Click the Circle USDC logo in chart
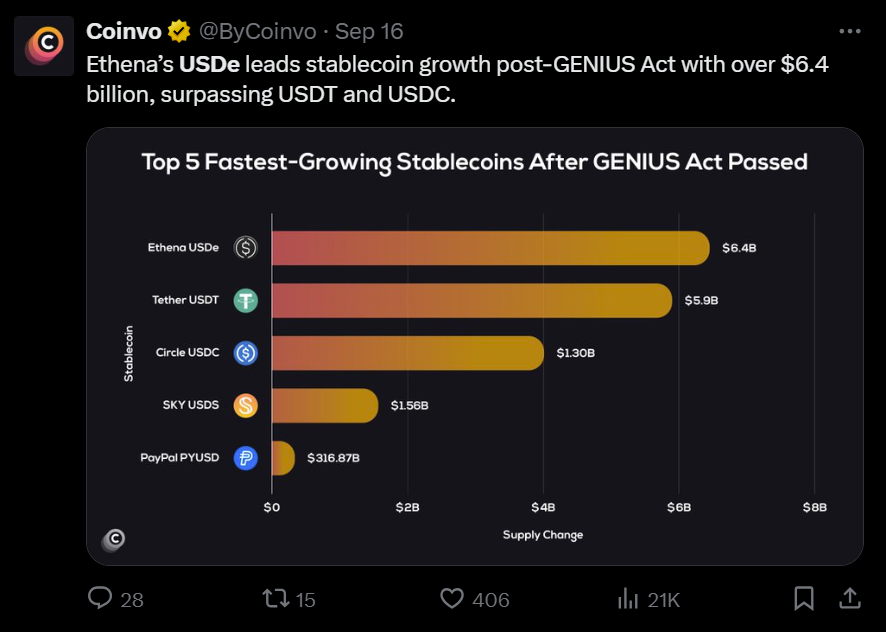 245,353
